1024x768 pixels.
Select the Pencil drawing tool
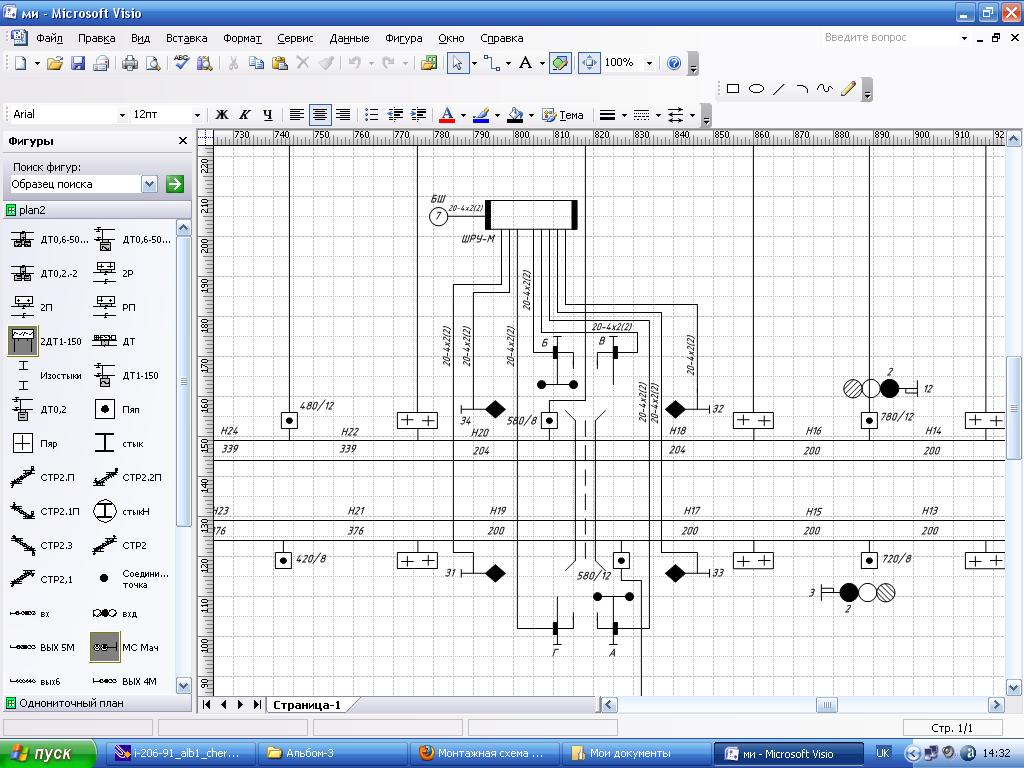coord(849,89)
